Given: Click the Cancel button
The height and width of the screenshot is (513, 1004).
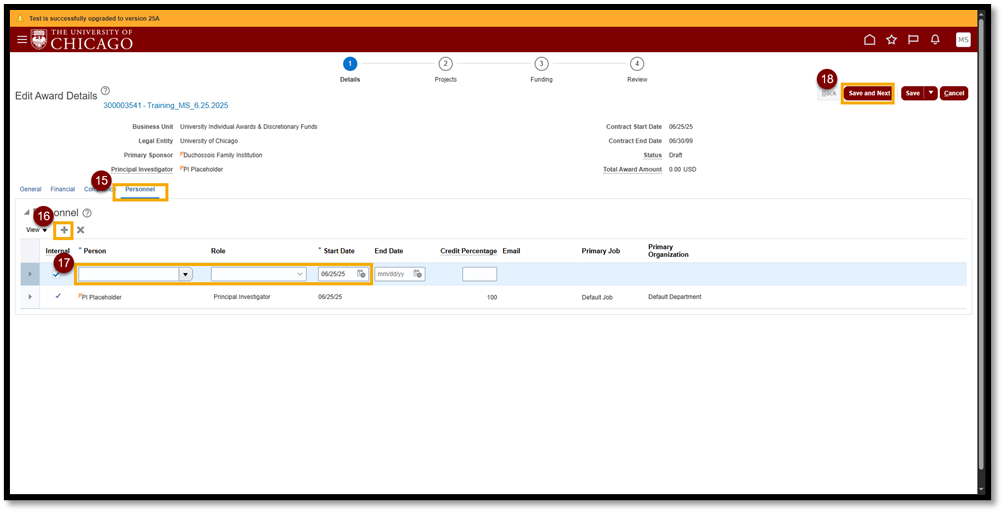Looking at the screenshot, I should click(954, 93).
